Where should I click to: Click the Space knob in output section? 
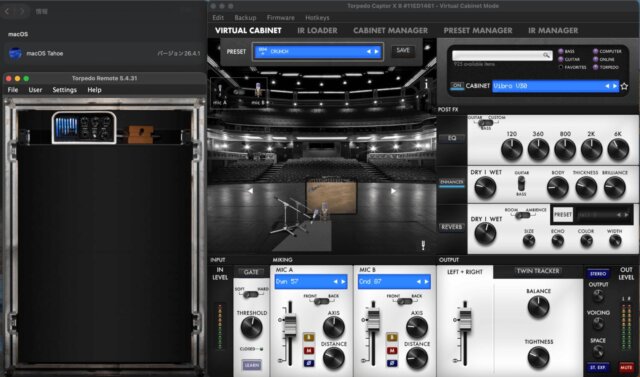click(x=598, y=352)
